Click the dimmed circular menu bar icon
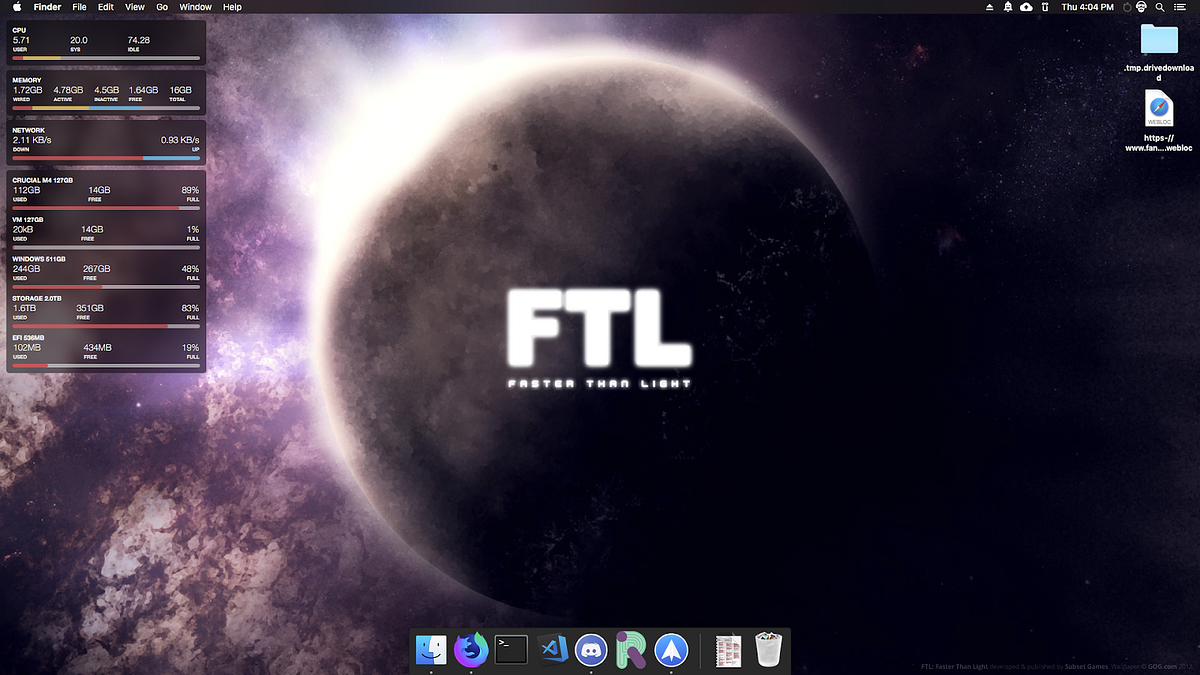1200x675 pixels. (x=1126, y=7)
